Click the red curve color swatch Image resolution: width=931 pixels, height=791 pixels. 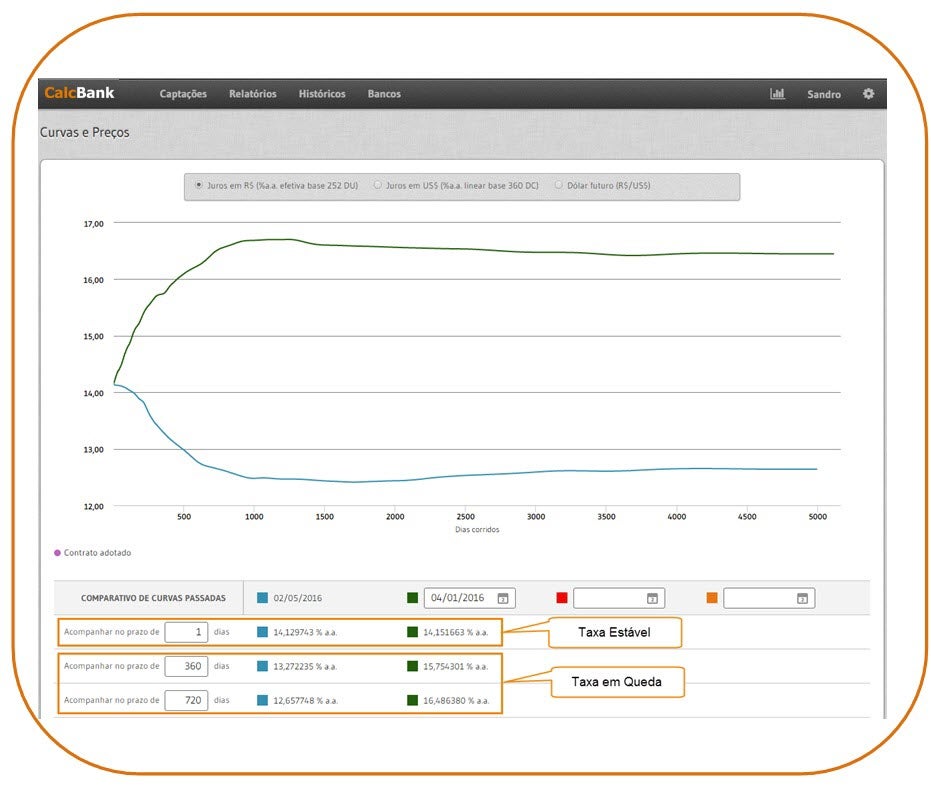pyautogui.click(x=562, y=598)
